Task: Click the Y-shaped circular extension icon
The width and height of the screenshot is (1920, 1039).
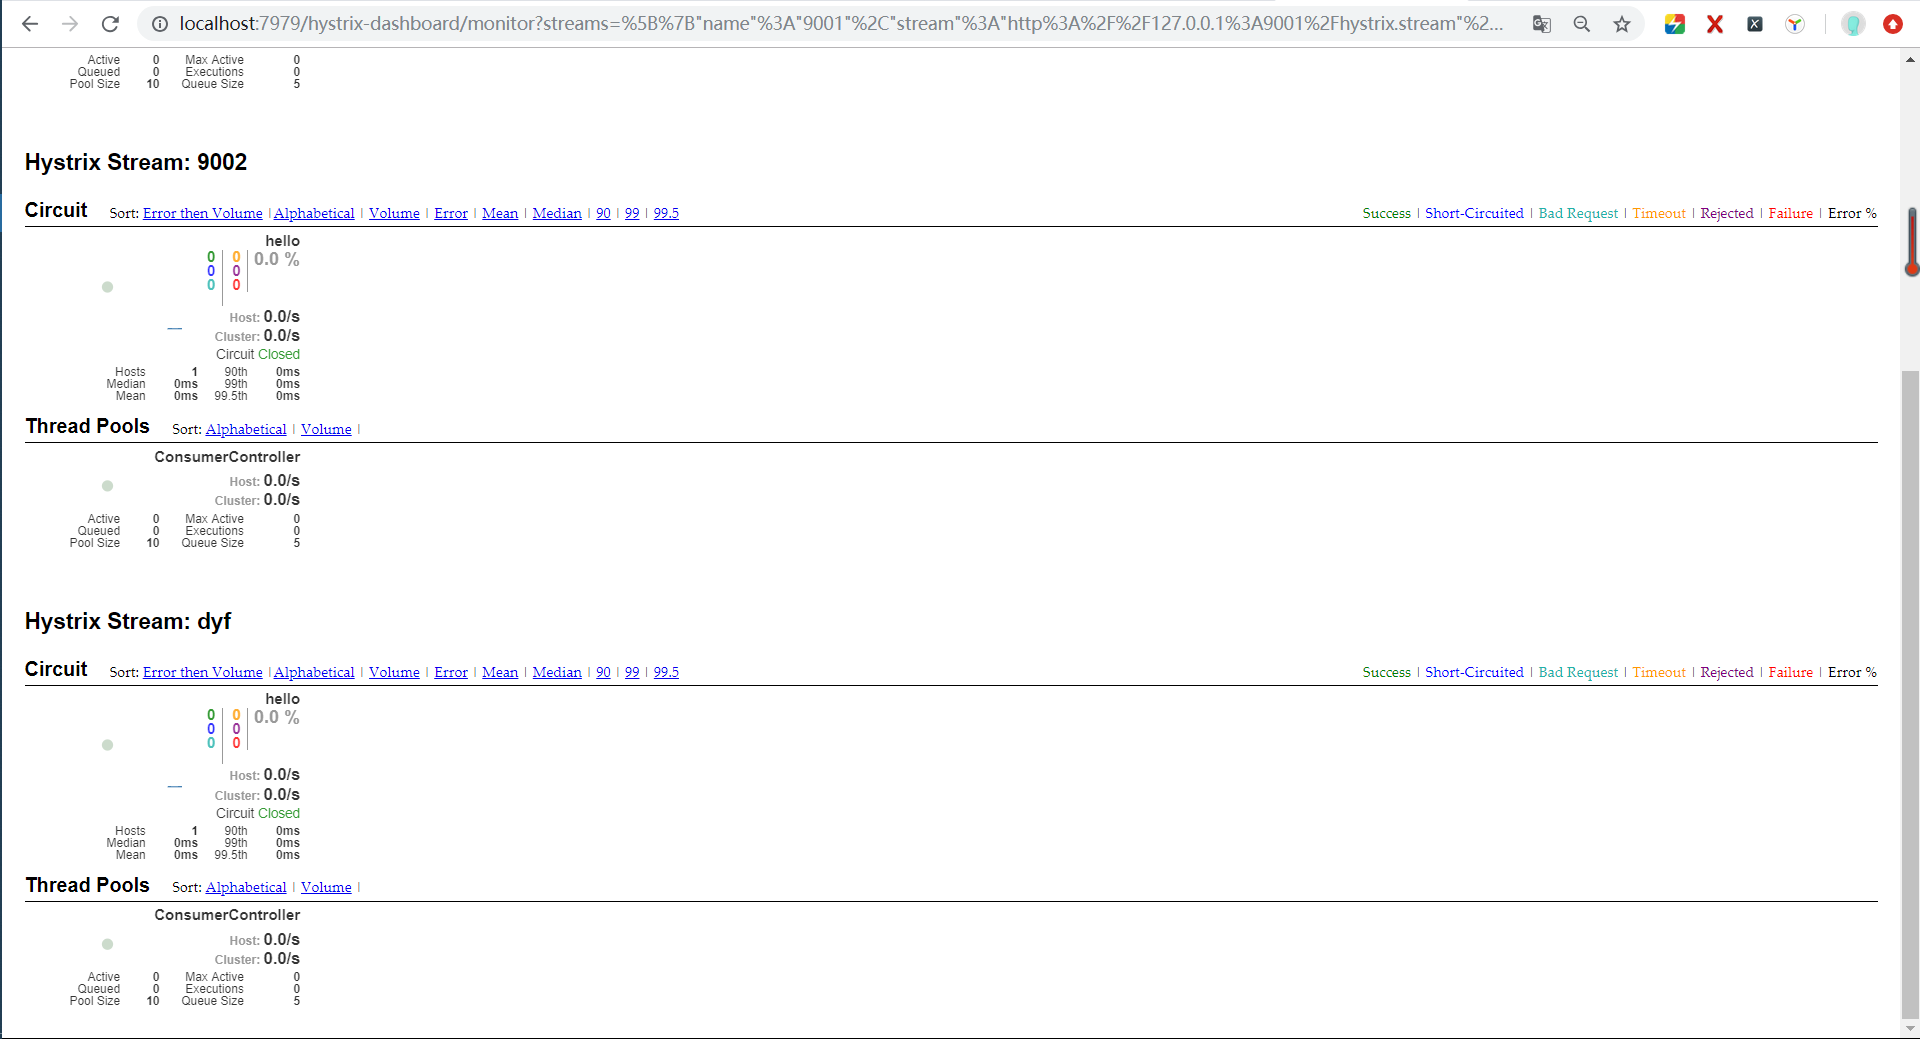Action: 1795,24
